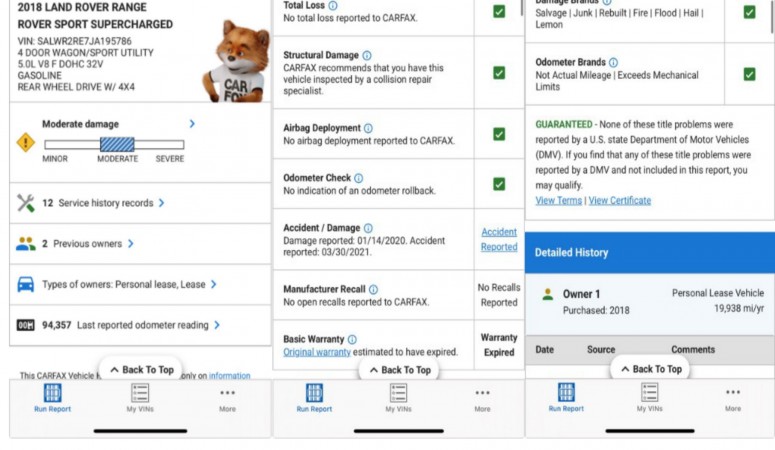The width and height of the screenshot is (775, 450).
Task: Follow the information link in left panel
Action: [230, 375]
